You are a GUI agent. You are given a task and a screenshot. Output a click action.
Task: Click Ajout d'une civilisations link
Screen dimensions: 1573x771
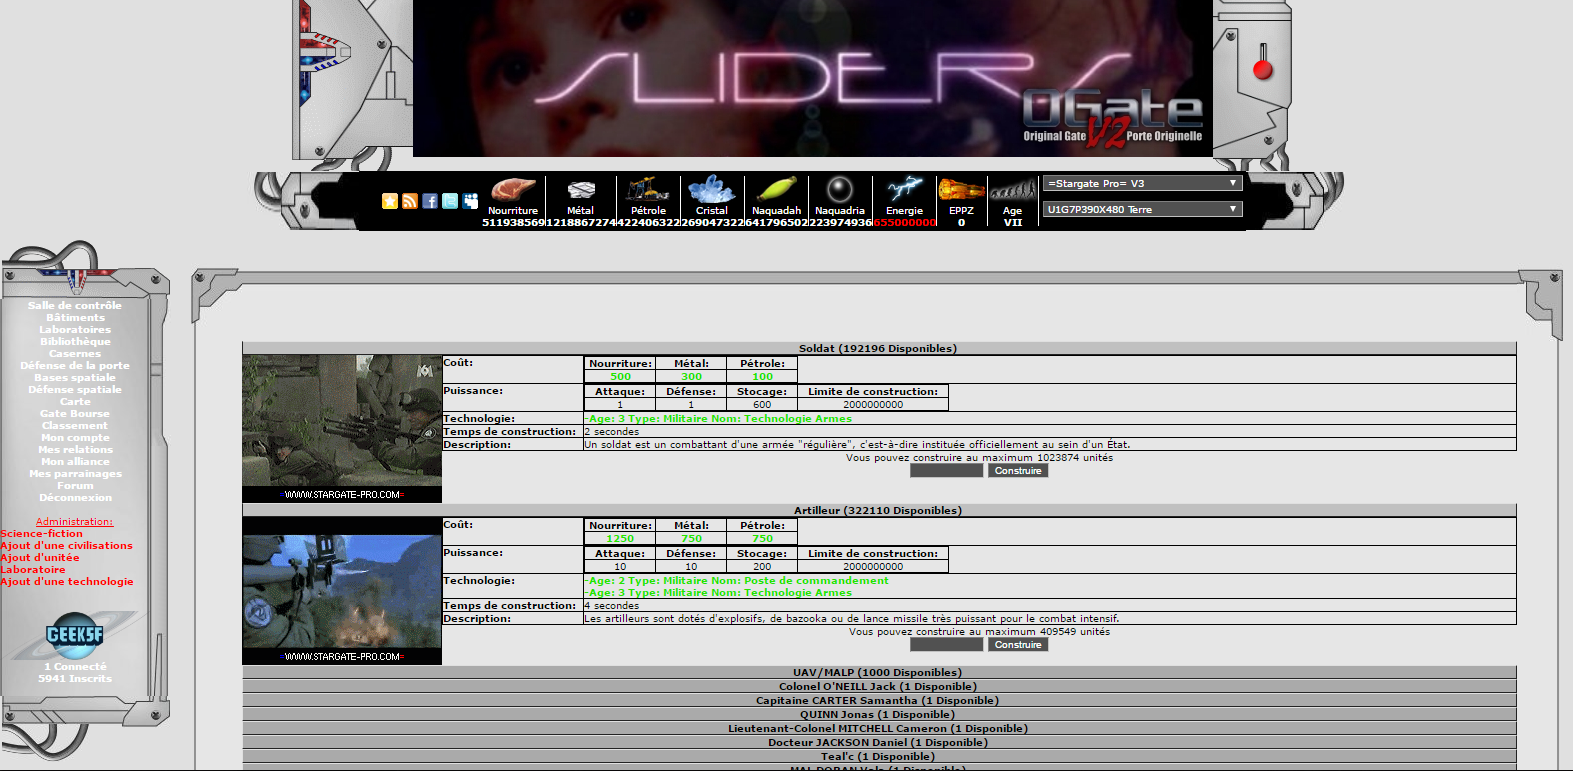pos(66,546)
